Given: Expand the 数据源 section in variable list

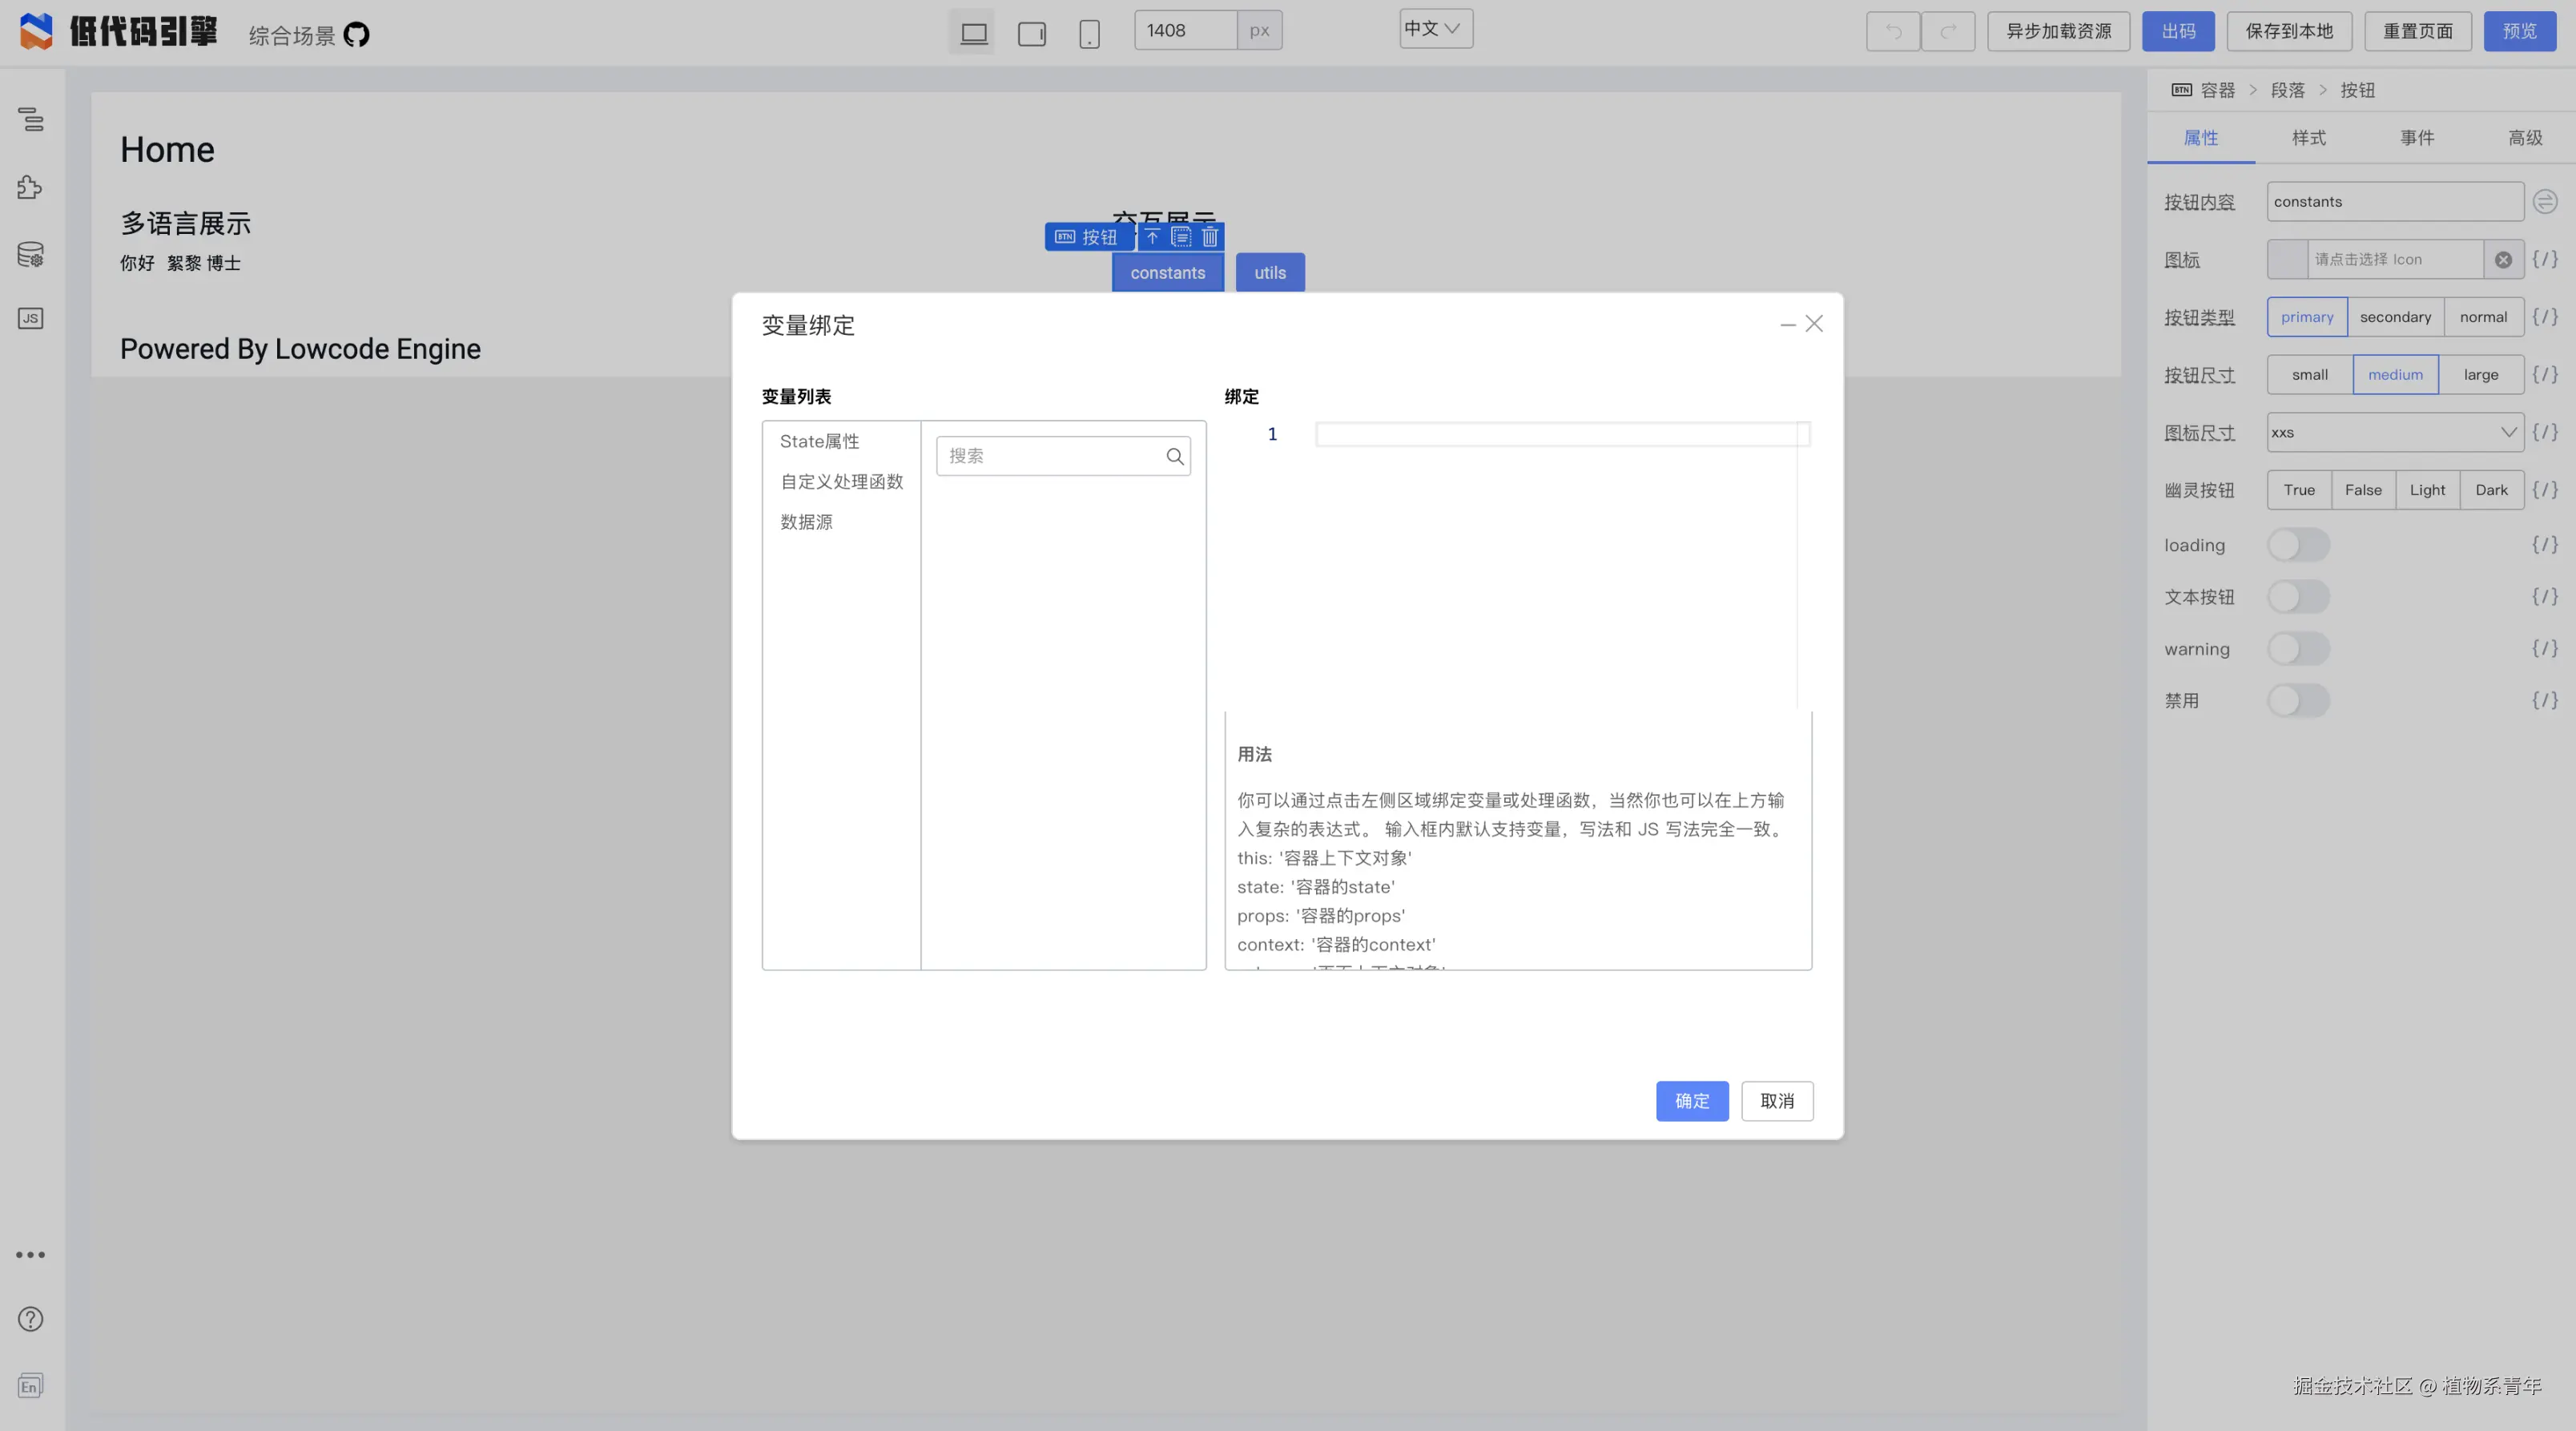Looking at the screenshot, I should (806, 521).
